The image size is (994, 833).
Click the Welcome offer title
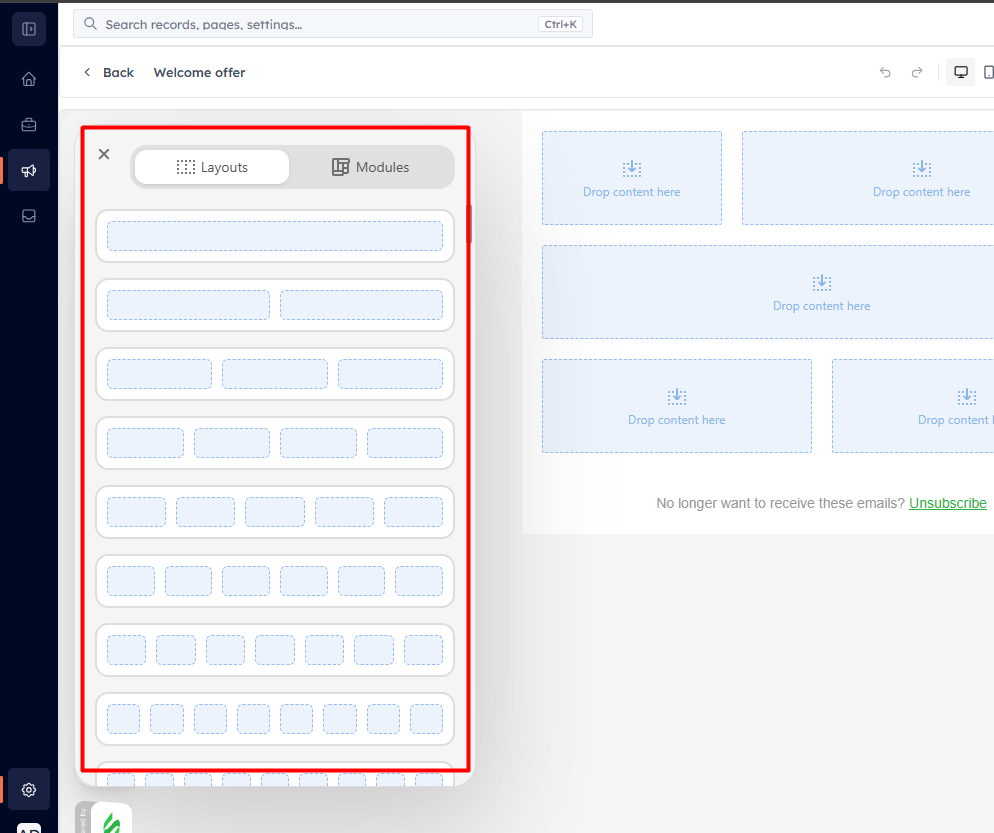(x=199, y=72)
